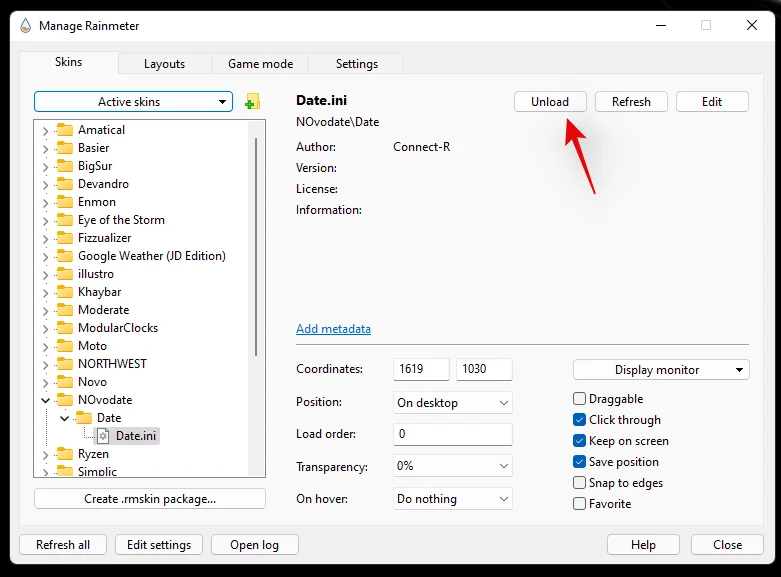
Task: Enable Snap to edges
Action: pyautogui.click(x=579, y=482)
